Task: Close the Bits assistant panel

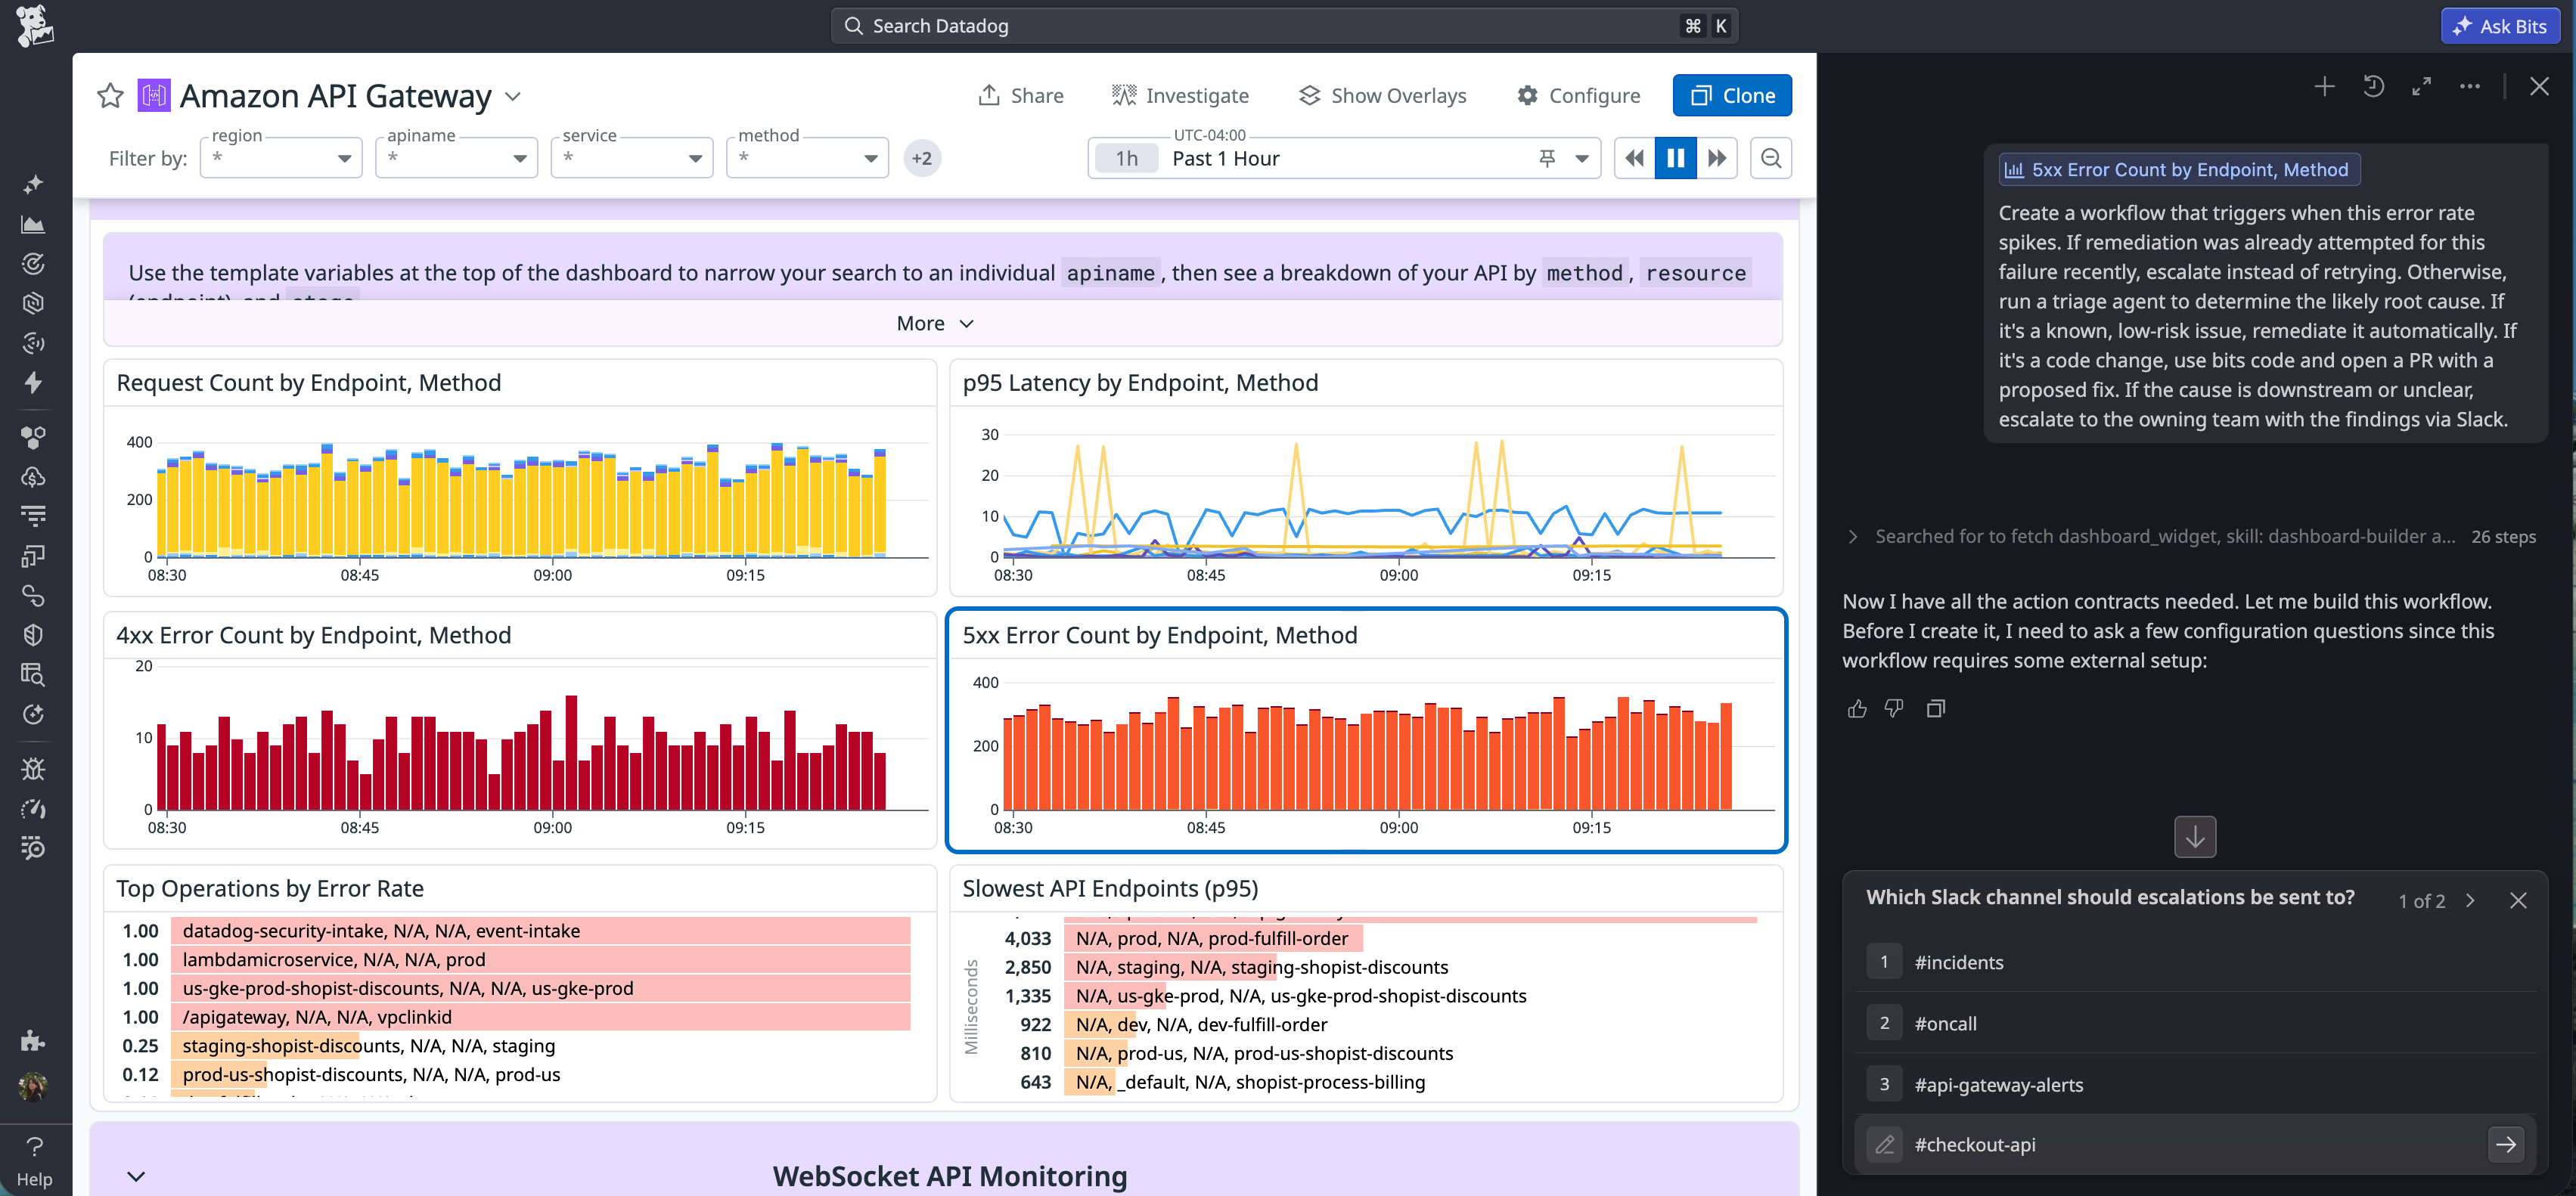Action: coord(2539,87)
